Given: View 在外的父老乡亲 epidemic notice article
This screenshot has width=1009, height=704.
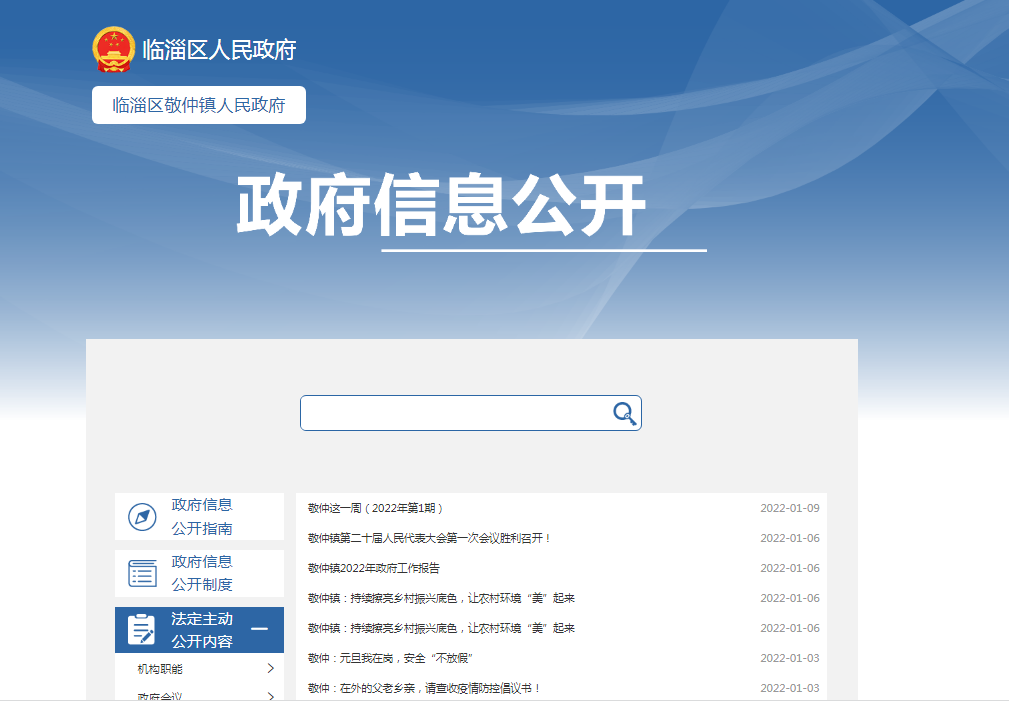Looking at the screenshot, I should [x=424, y=688].
